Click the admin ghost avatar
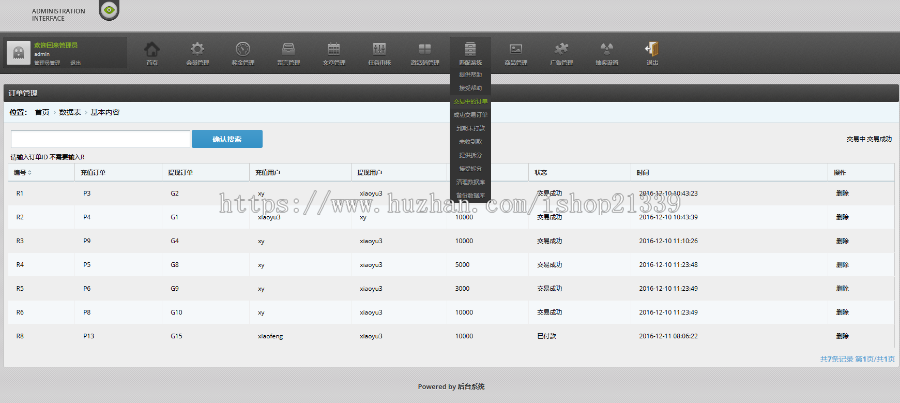The image size is (900, 403). pos(18,52)
